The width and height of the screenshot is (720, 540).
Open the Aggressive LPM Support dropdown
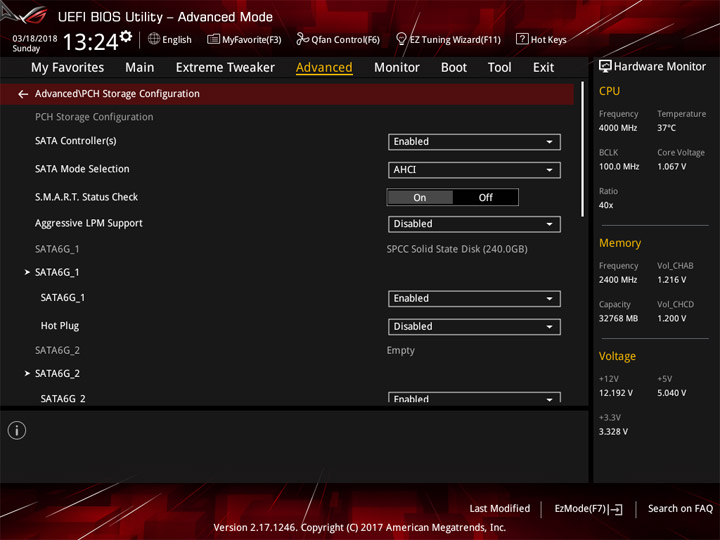pos(474,224)
